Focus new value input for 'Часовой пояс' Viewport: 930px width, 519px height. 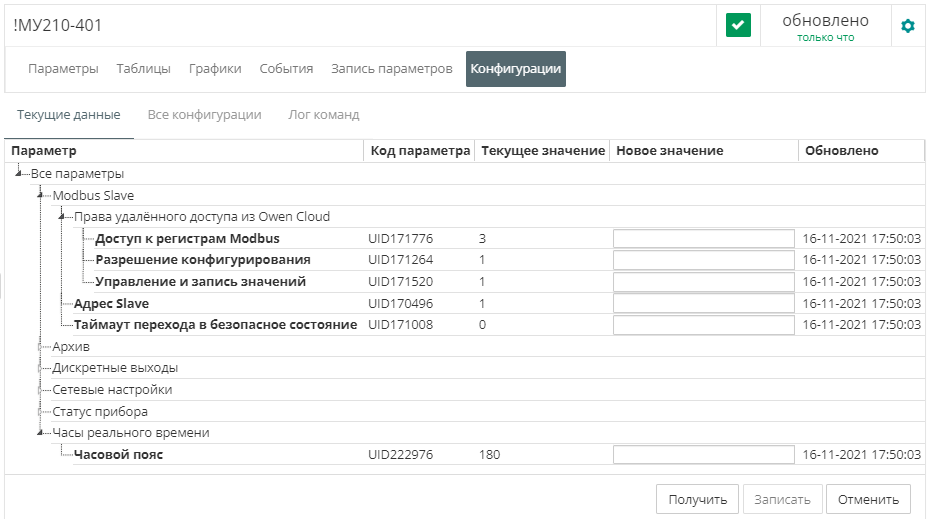point(704,455)
